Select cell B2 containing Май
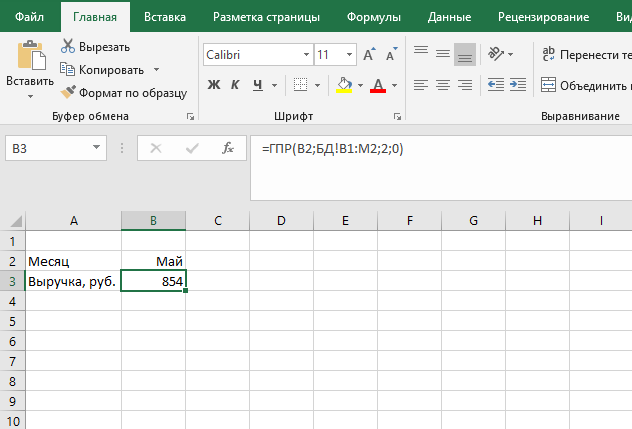The image size is (632, 429). 153,261
